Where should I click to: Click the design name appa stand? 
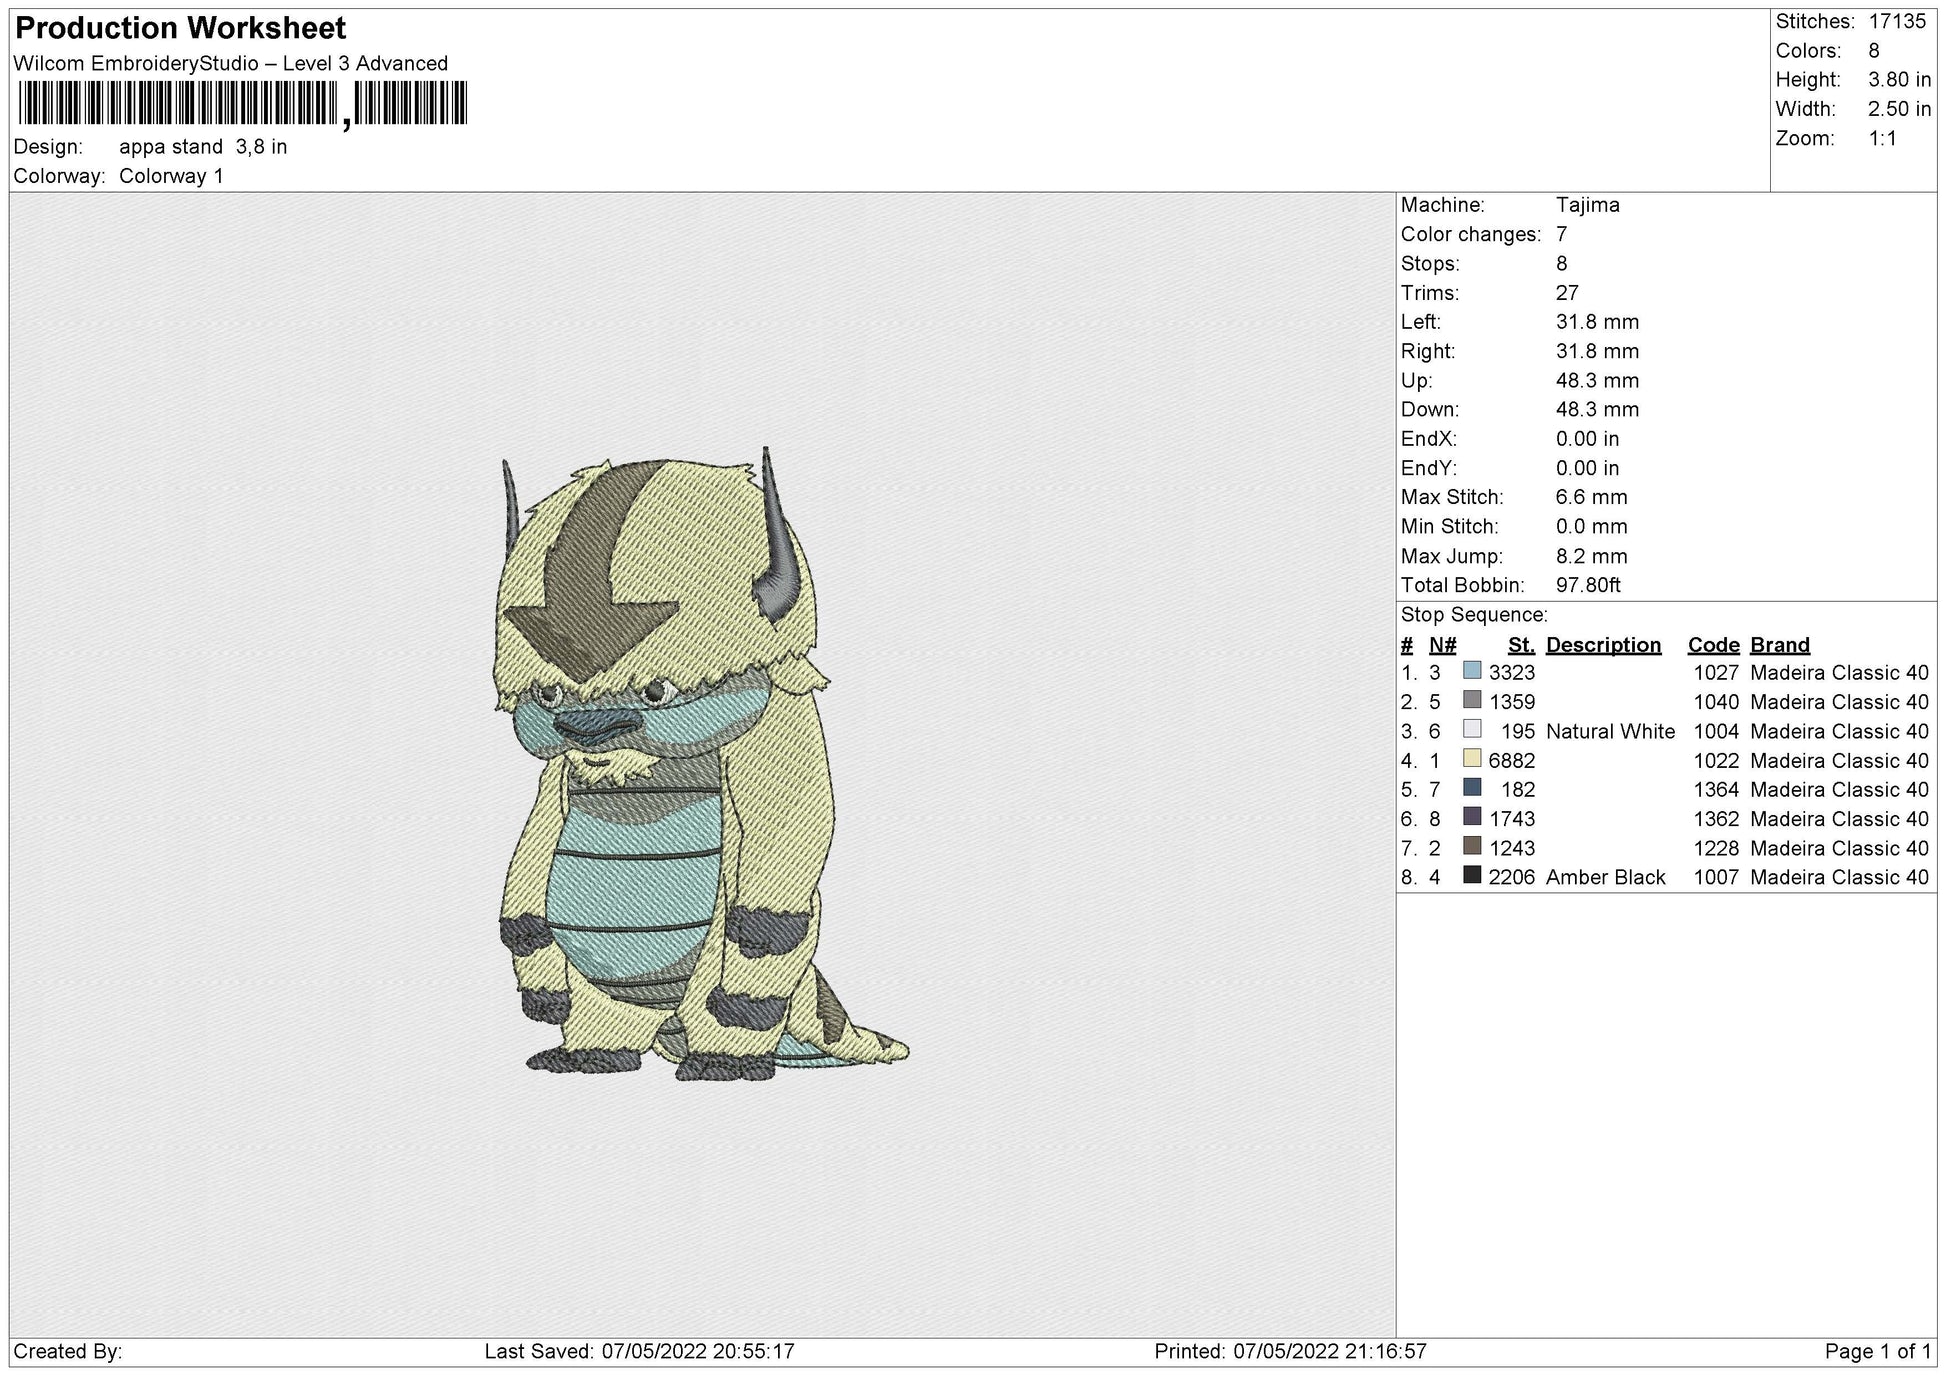pos(170,146)
